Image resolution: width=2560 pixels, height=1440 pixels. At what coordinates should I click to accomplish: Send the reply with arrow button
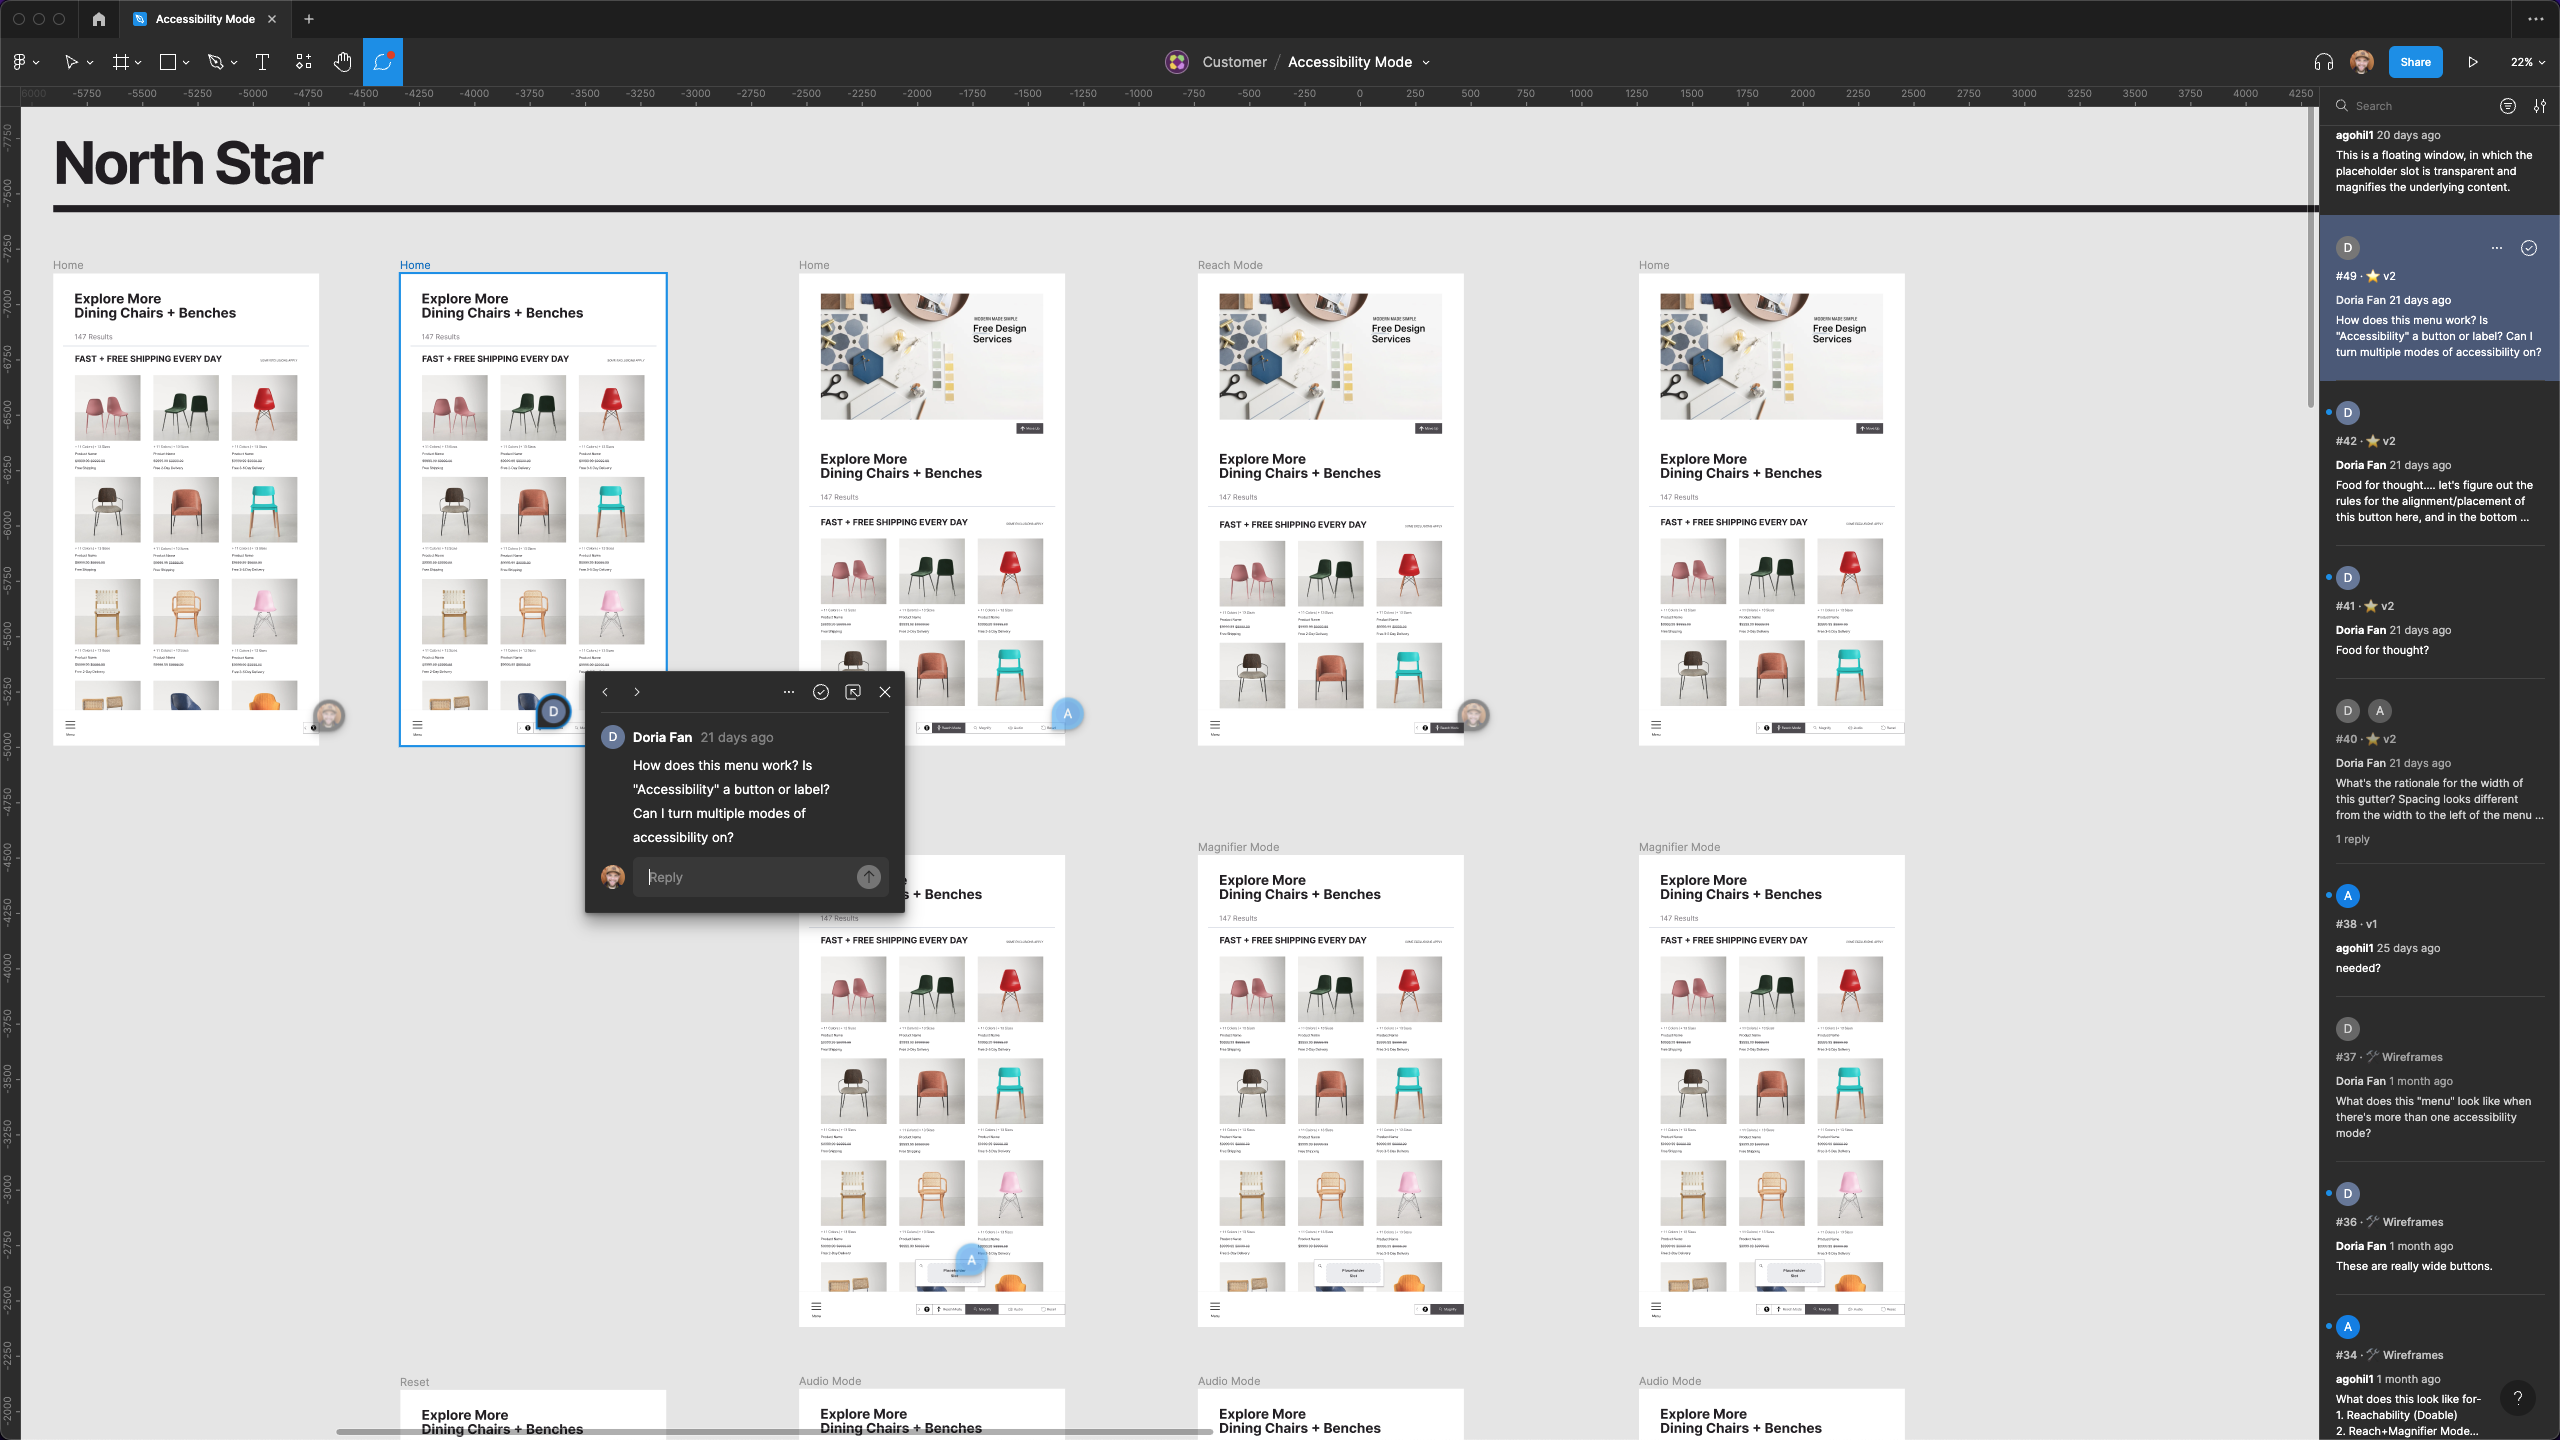coord(869,877)
